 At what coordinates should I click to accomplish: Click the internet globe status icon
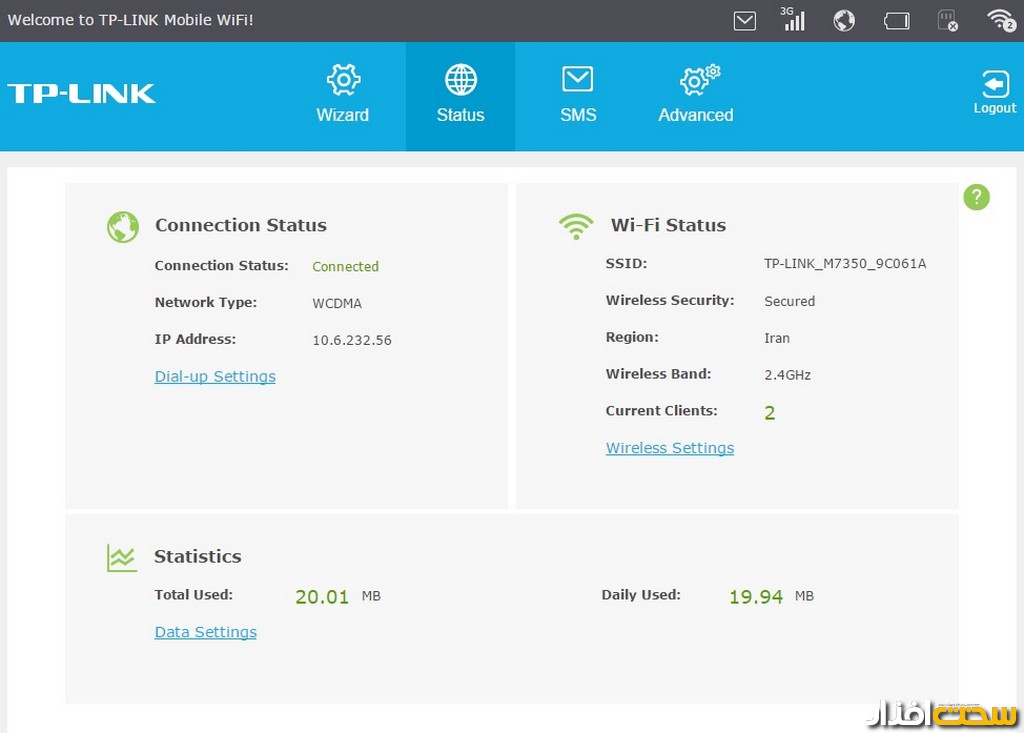[844, 21]
